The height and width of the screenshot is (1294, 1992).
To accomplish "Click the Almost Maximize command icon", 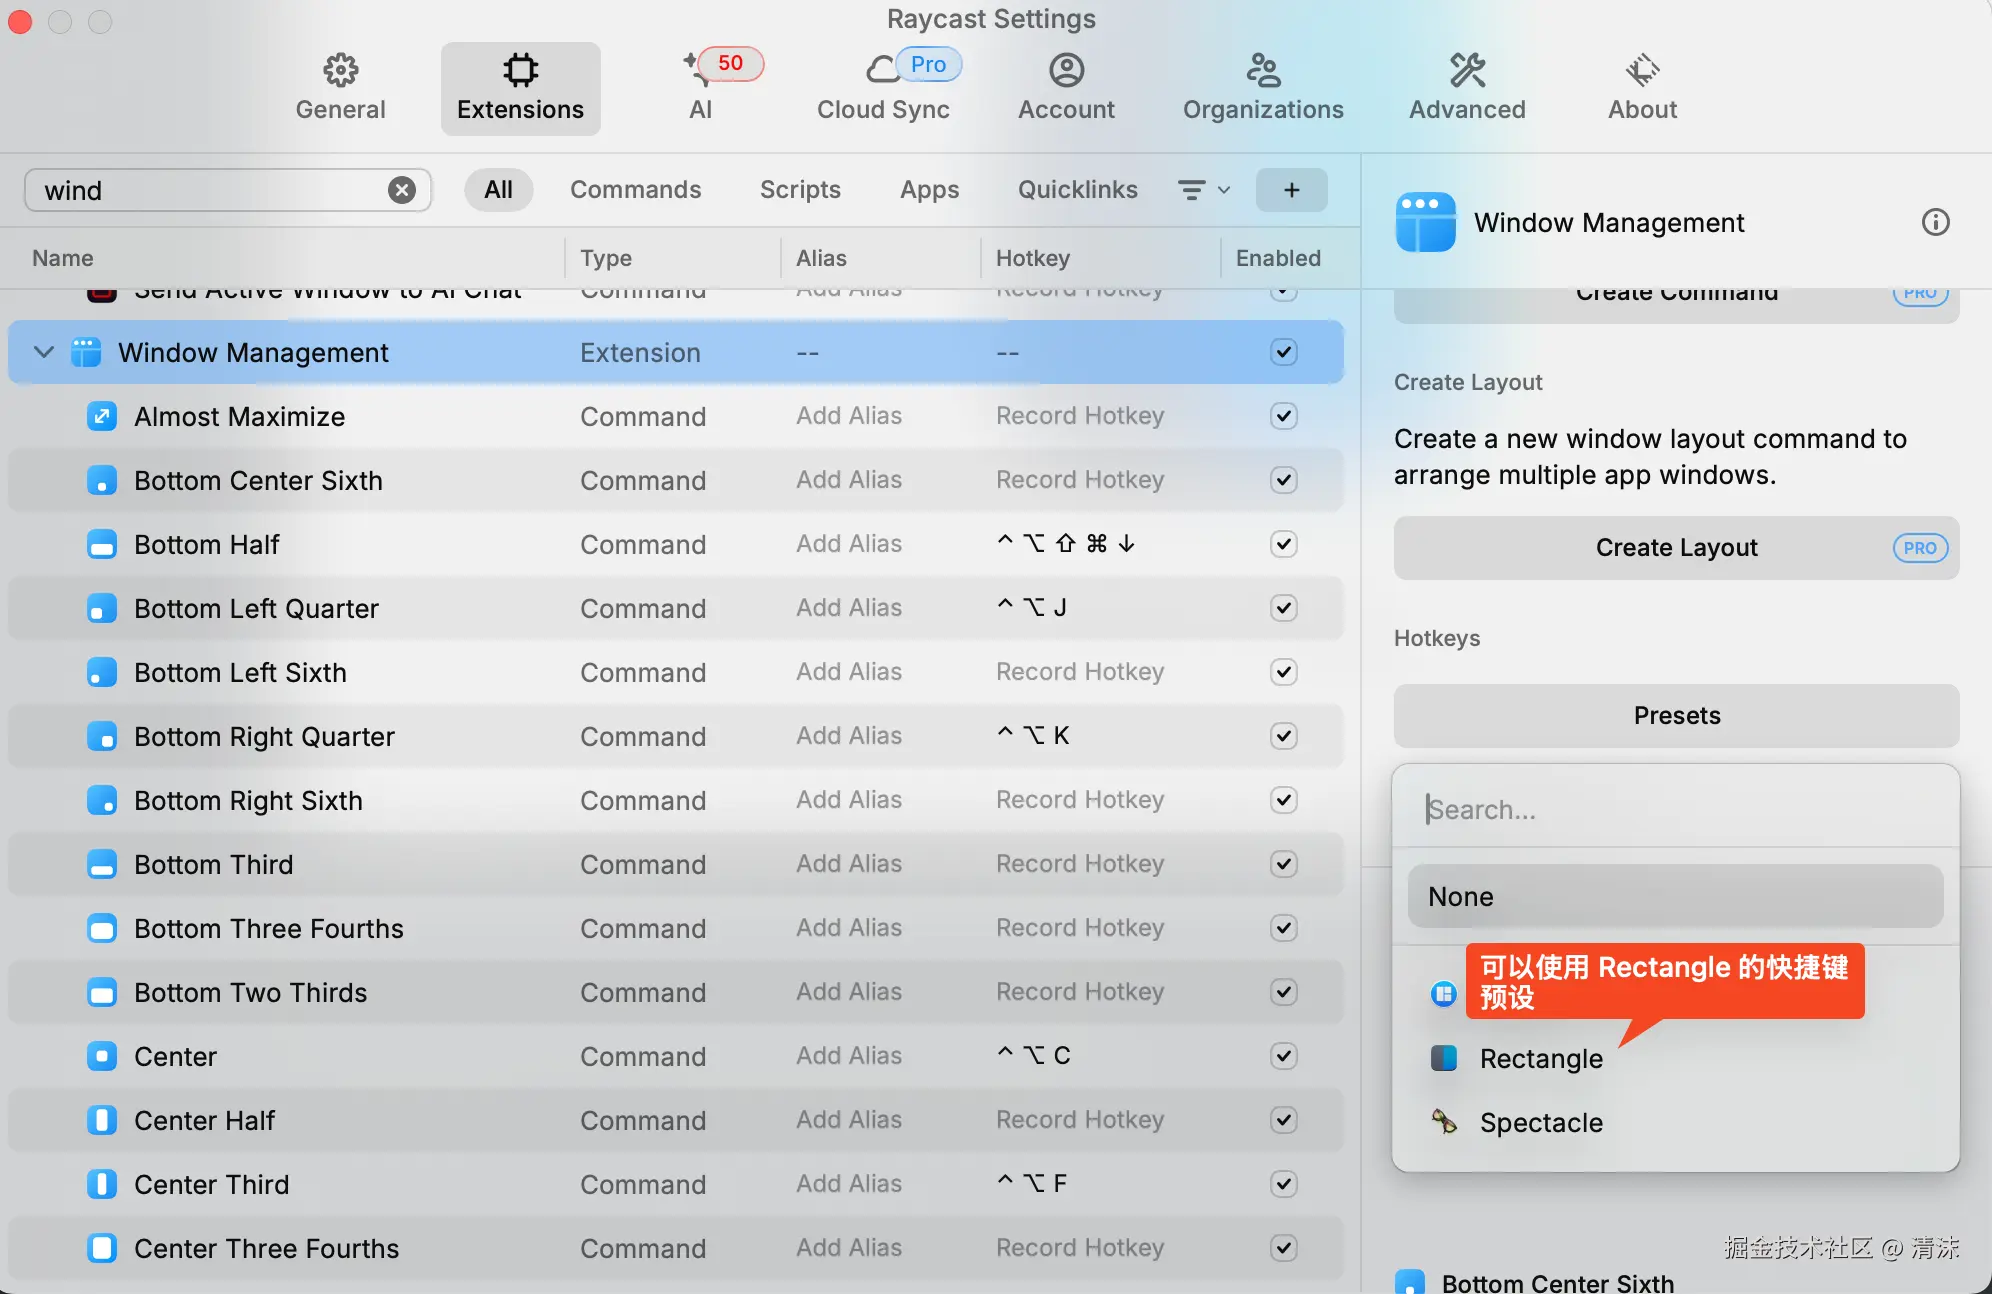I will tap(102, 416).
